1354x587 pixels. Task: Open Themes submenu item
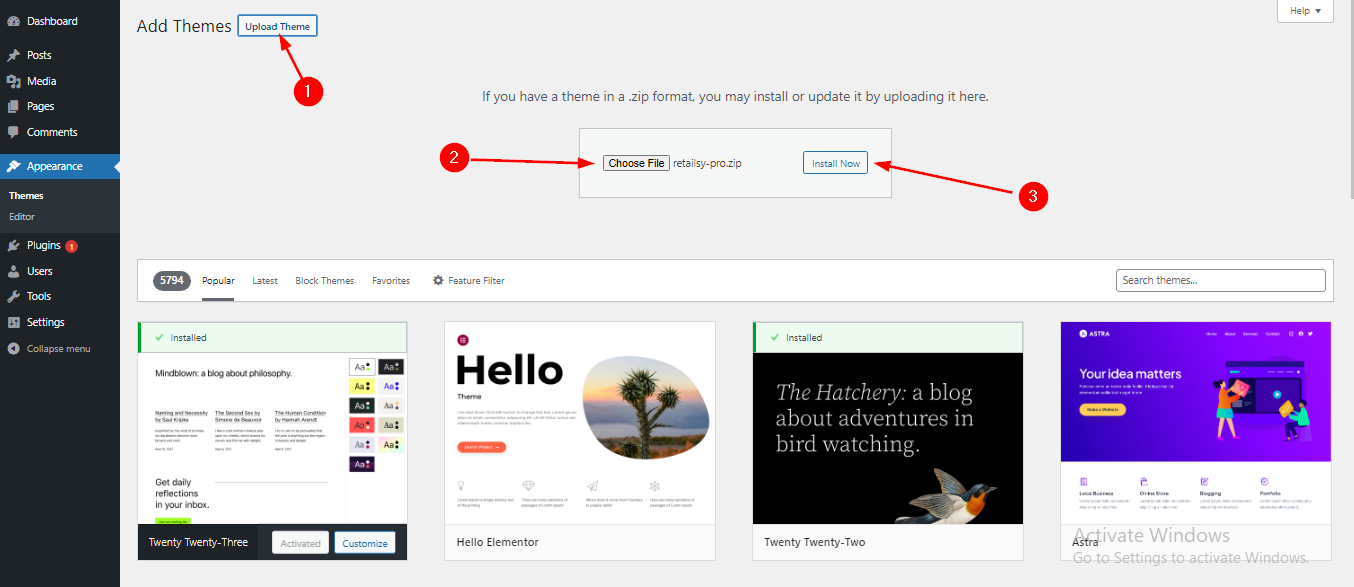[26, 196]
